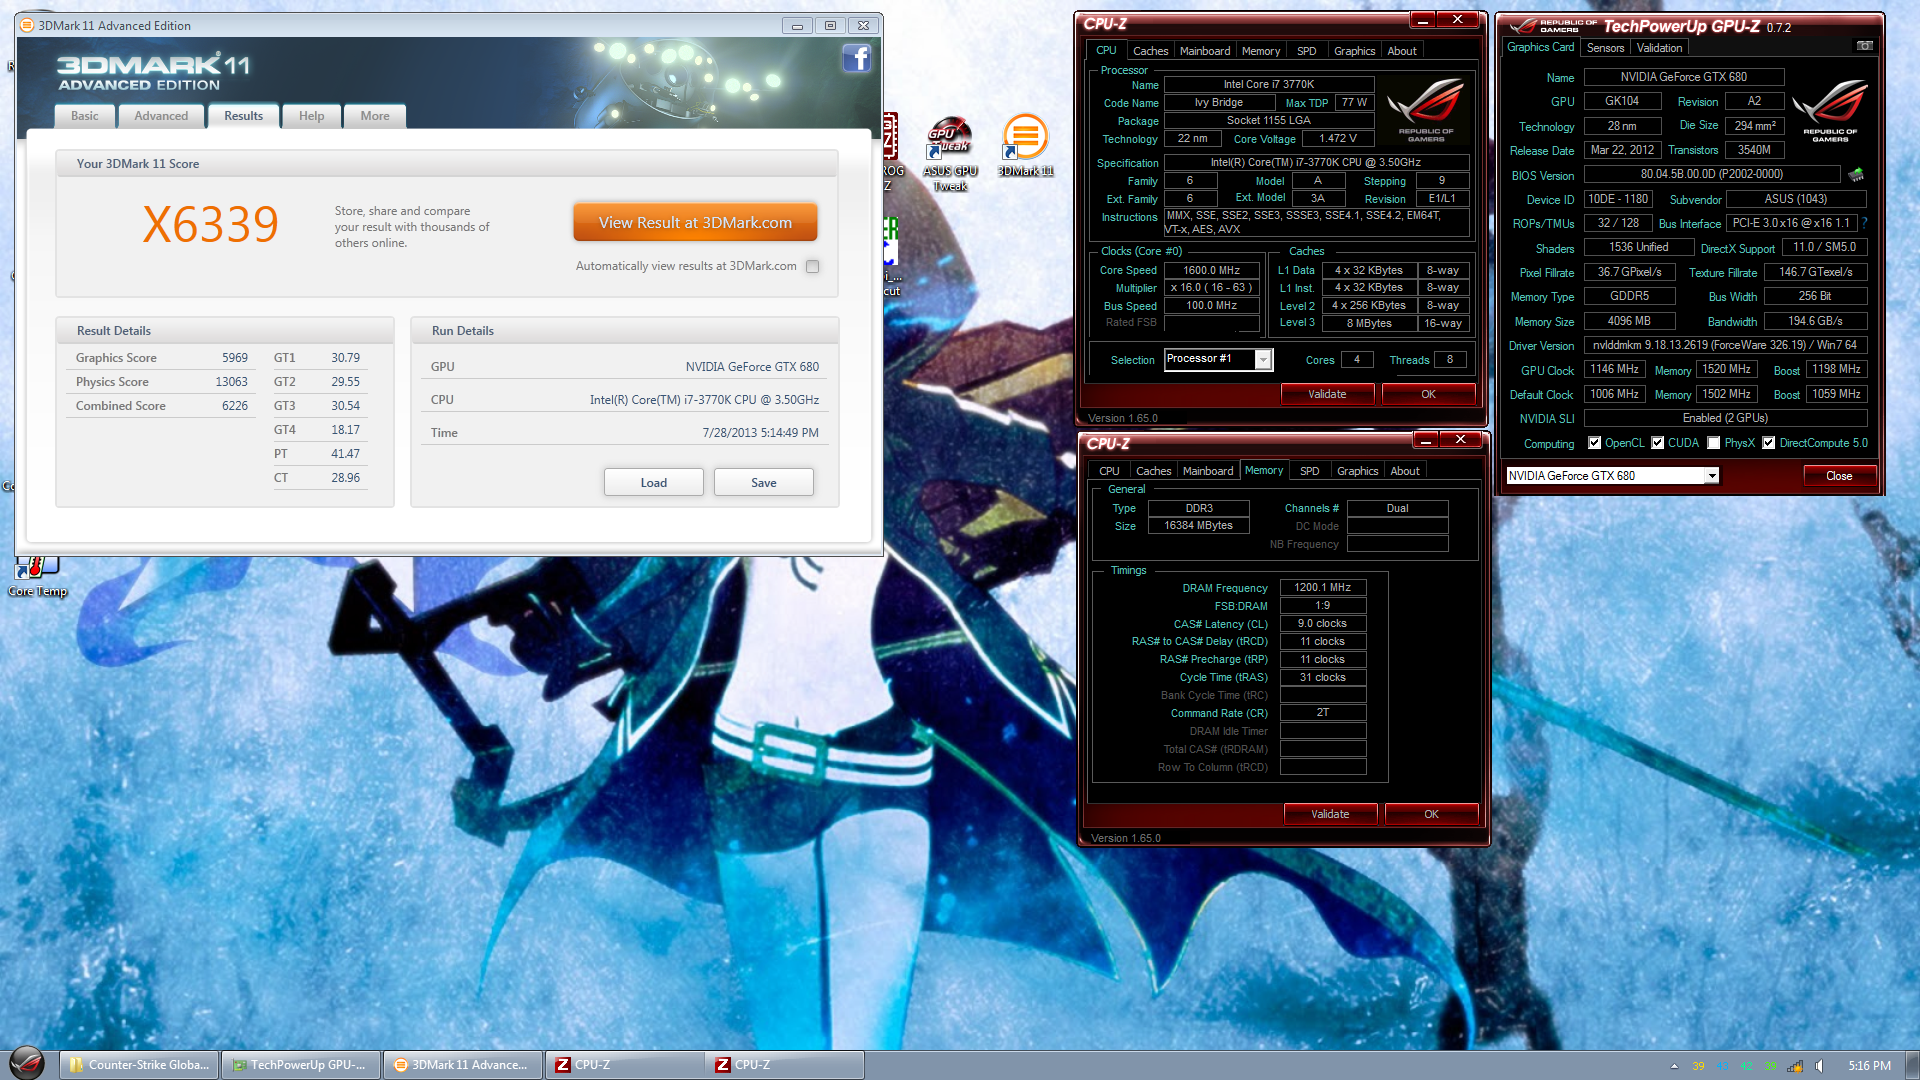Viewport: 1920px width, 1080px height.
Task: Click the Driver Version field in GPU-Z
Action: [1725, 345]
